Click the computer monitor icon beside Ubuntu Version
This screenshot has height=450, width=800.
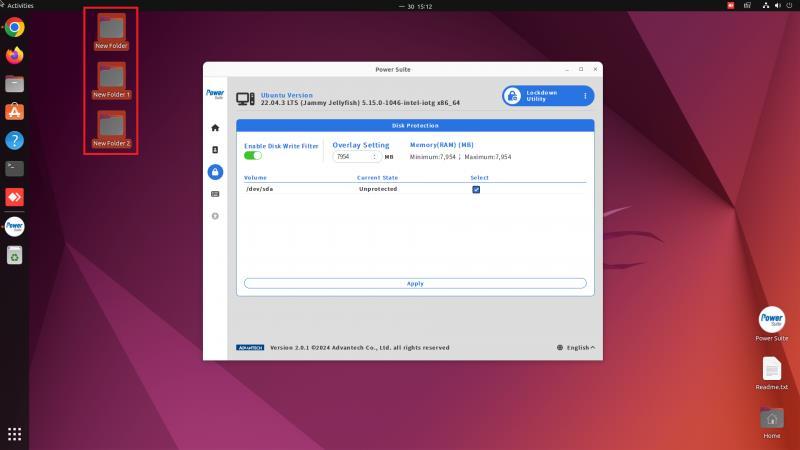coord(245,98)
